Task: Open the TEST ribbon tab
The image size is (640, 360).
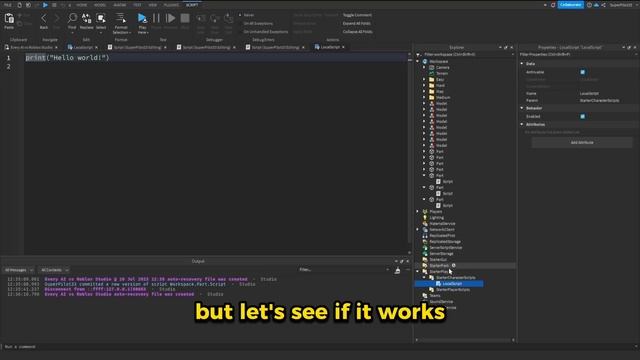Action: click(x=137, y=5)
